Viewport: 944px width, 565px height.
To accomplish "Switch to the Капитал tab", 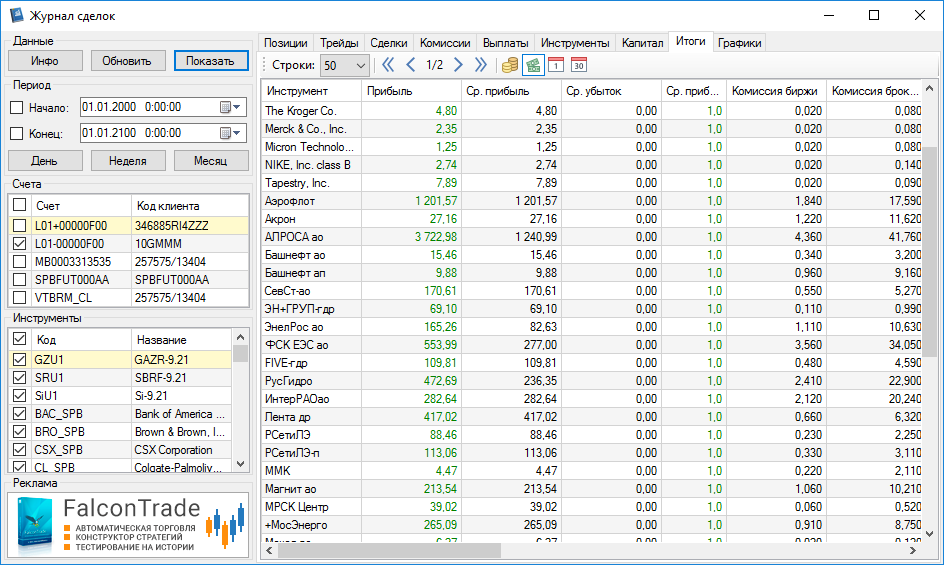I will tap(642, 43).
